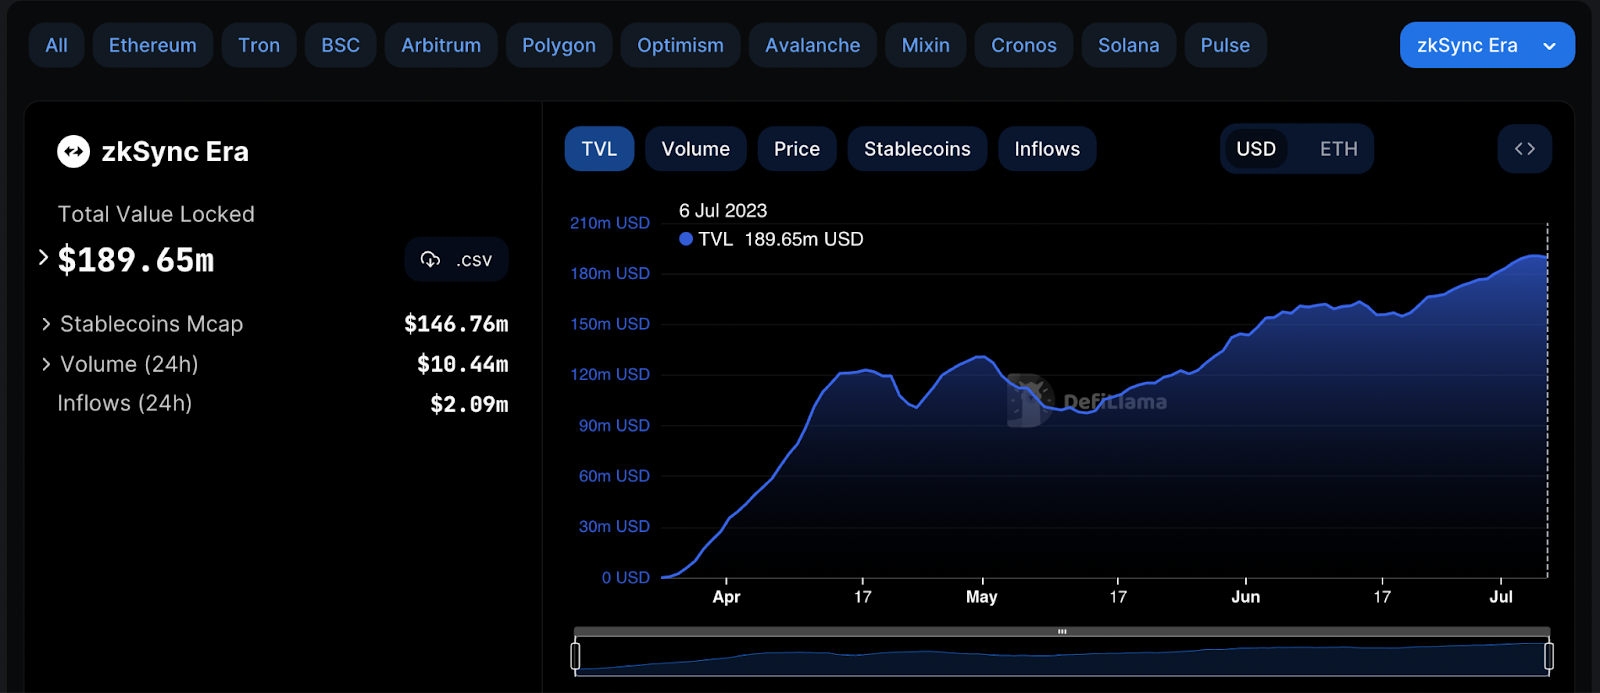Grab the right range slider handle
Viewport: 1600px width, 693px height.
pyautogui.click(x=1549, y=656)
